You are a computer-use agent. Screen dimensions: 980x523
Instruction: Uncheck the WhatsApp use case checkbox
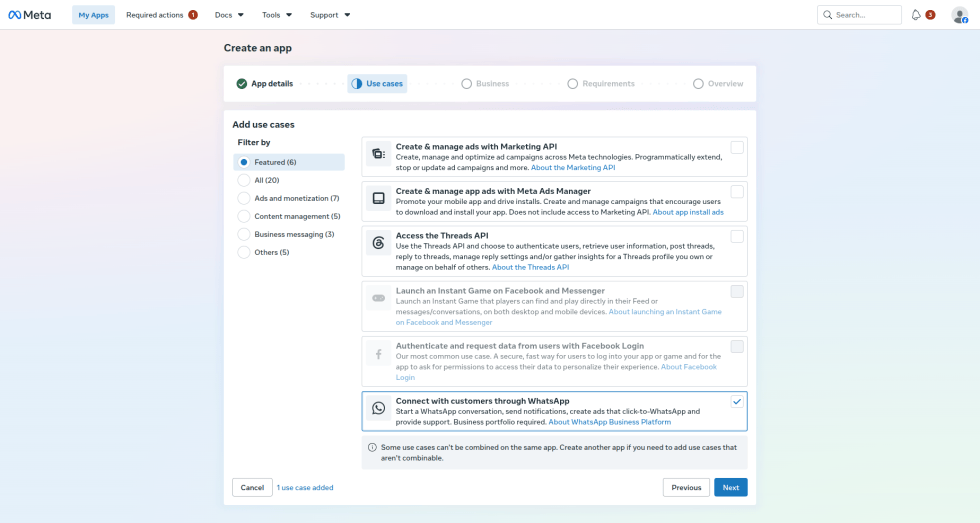737,402
